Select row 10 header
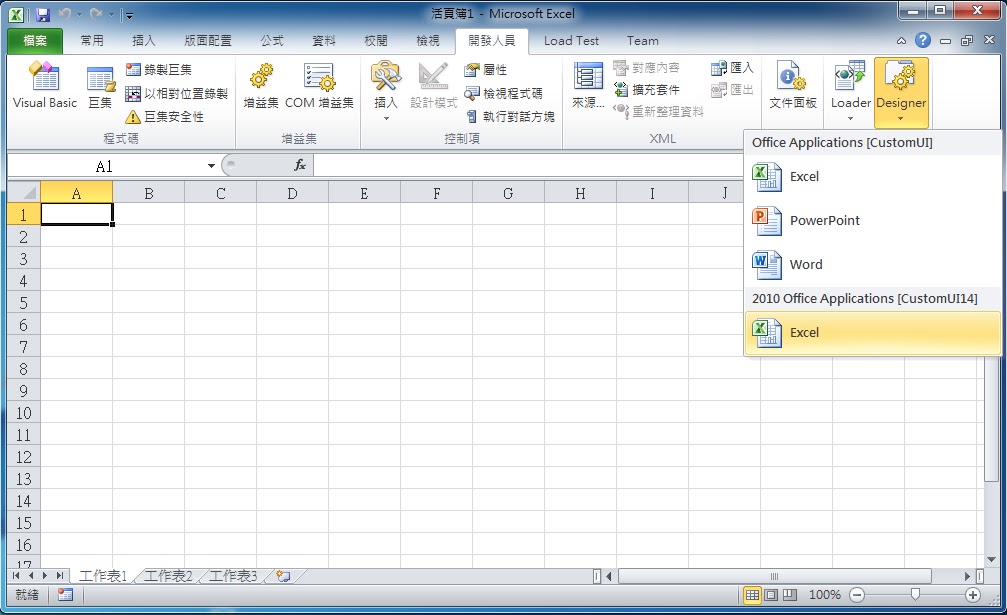1007x615 pixels. (24, 413)
